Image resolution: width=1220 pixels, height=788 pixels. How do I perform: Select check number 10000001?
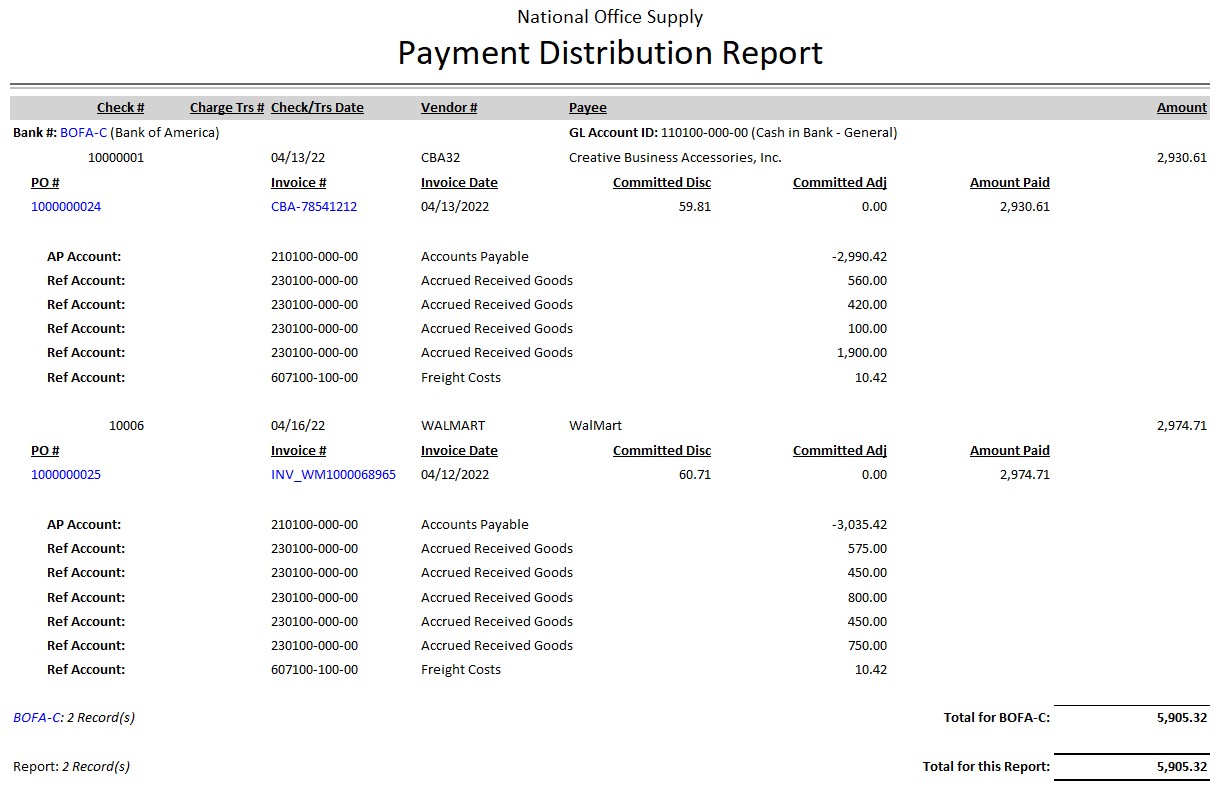tap(116, 157)
